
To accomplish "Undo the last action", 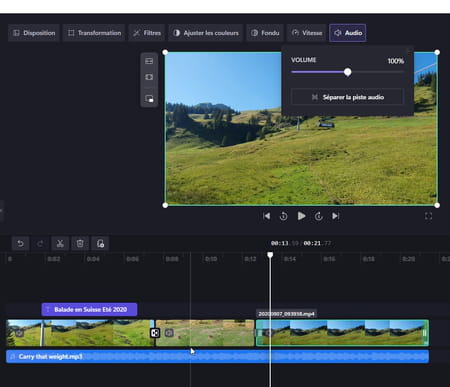I will [20, 244].
